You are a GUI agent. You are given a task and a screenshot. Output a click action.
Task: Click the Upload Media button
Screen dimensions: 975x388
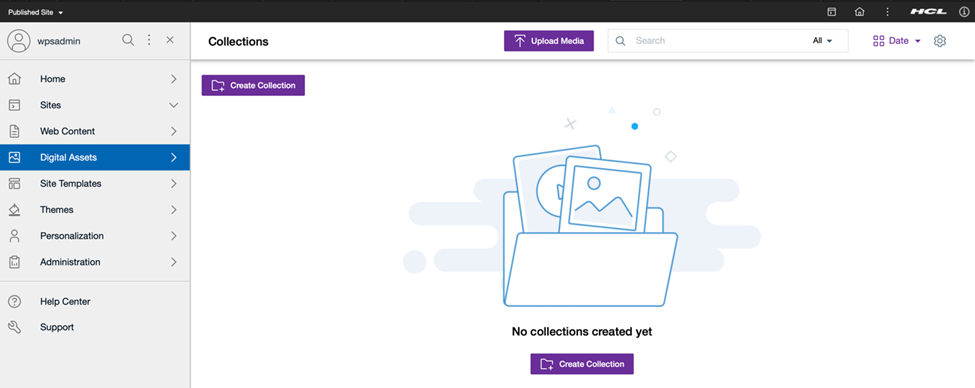point(549,41)
